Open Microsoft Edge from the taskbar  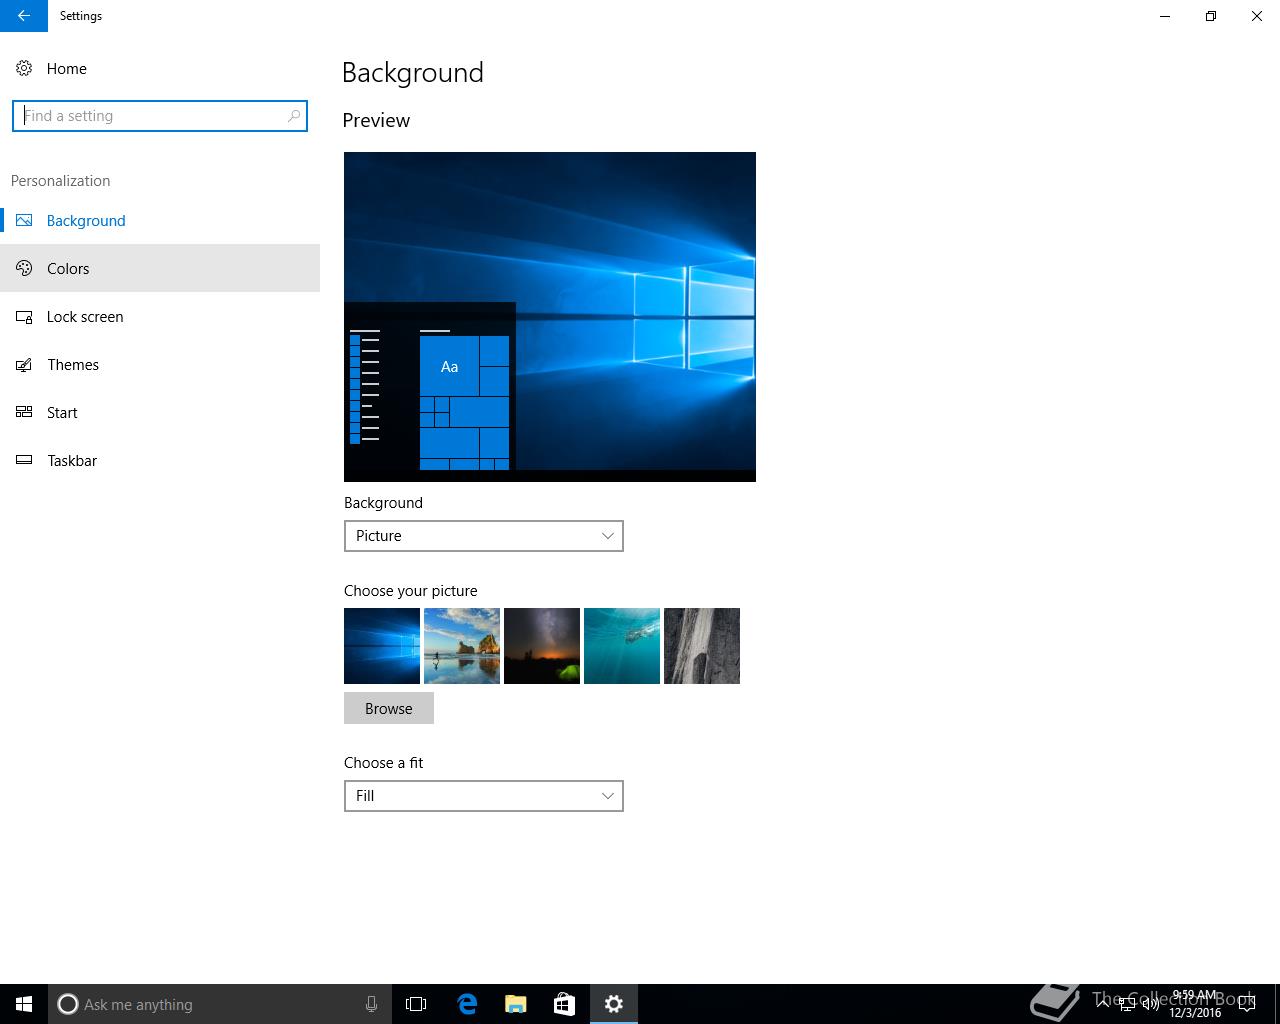(467, 1004)
